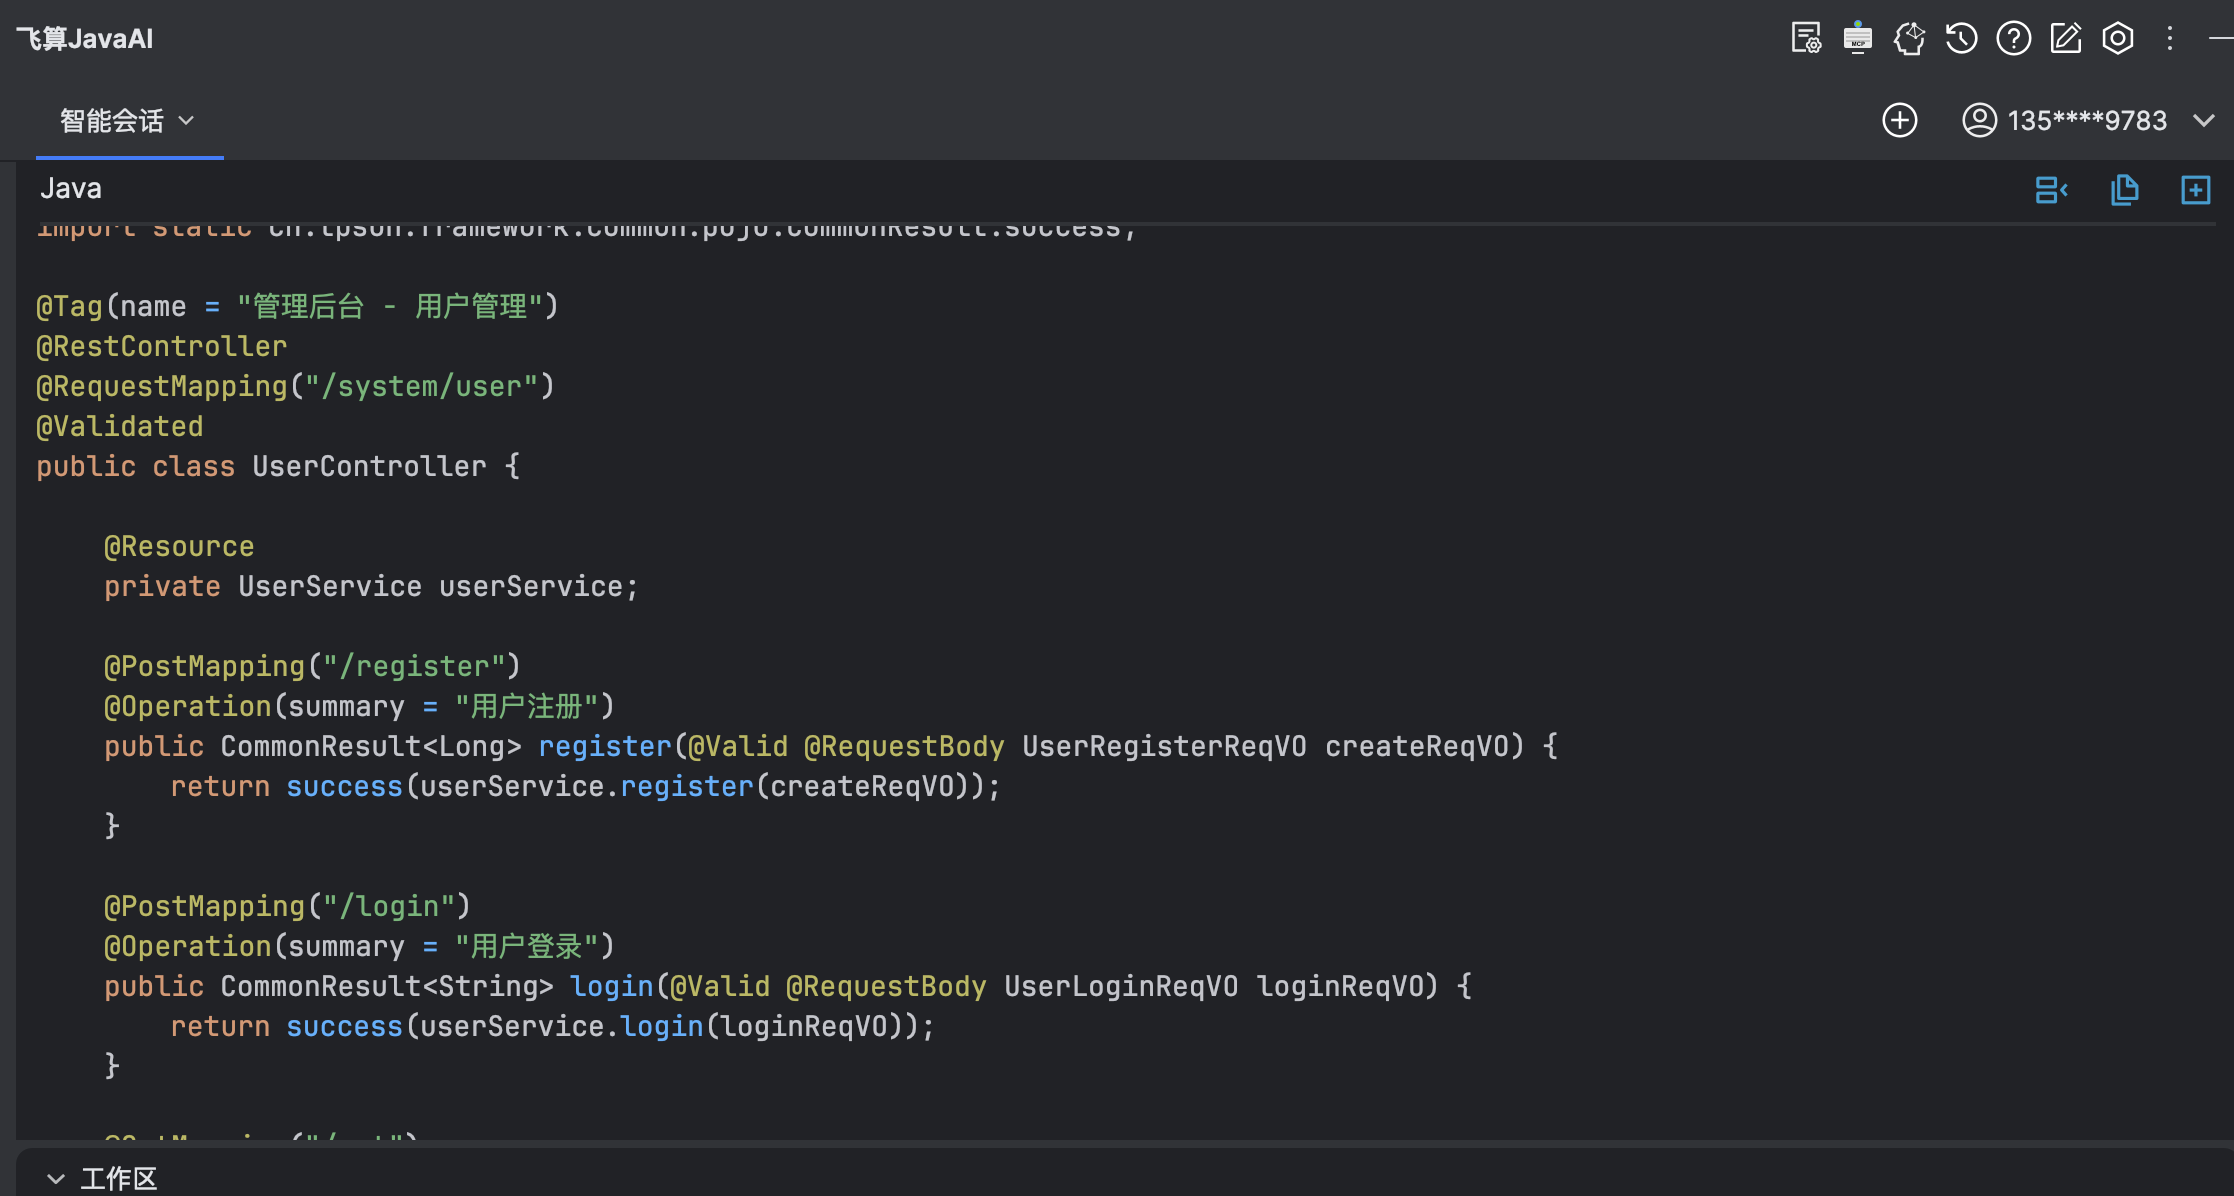Viewport: 2234px width, 1196px height.
Task: Copy the Java code using copy icon
Action: pyautogui.click(x=2125, y=189)
